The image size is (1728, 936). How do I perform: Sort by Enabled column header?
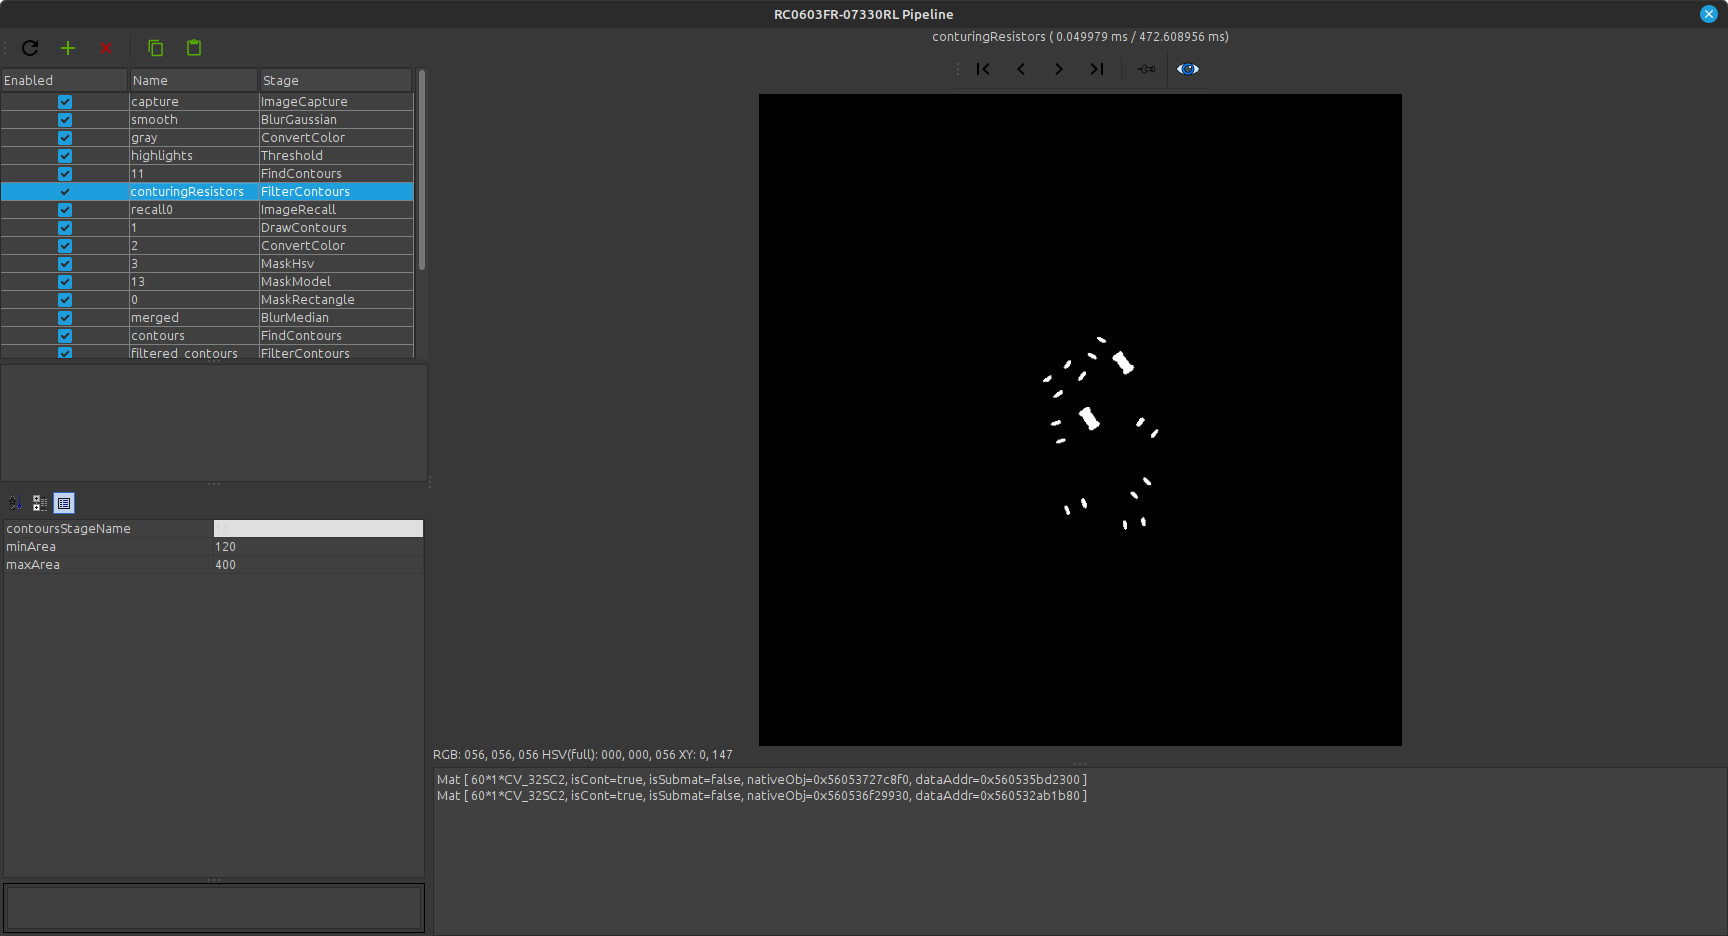pyautogui.click(x=64, y=80)
